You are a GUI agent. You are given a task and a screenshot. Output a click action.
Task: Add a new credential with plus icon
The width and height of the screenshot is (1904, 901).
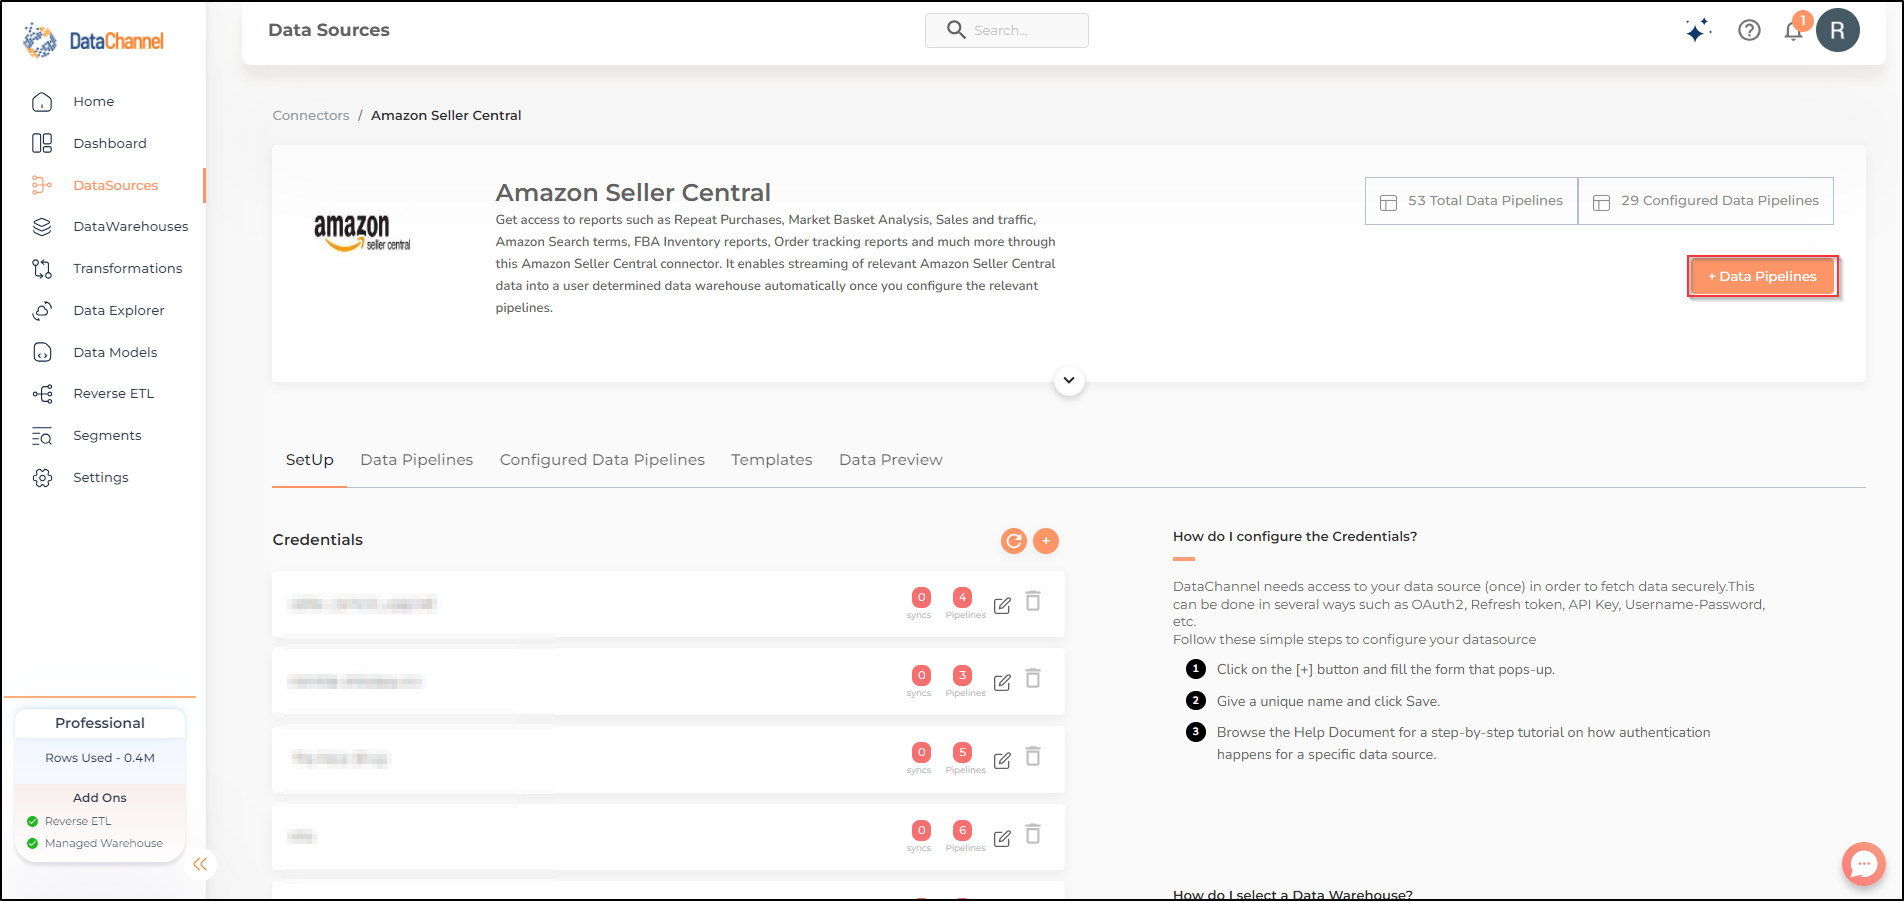(x=1046, y=541)
